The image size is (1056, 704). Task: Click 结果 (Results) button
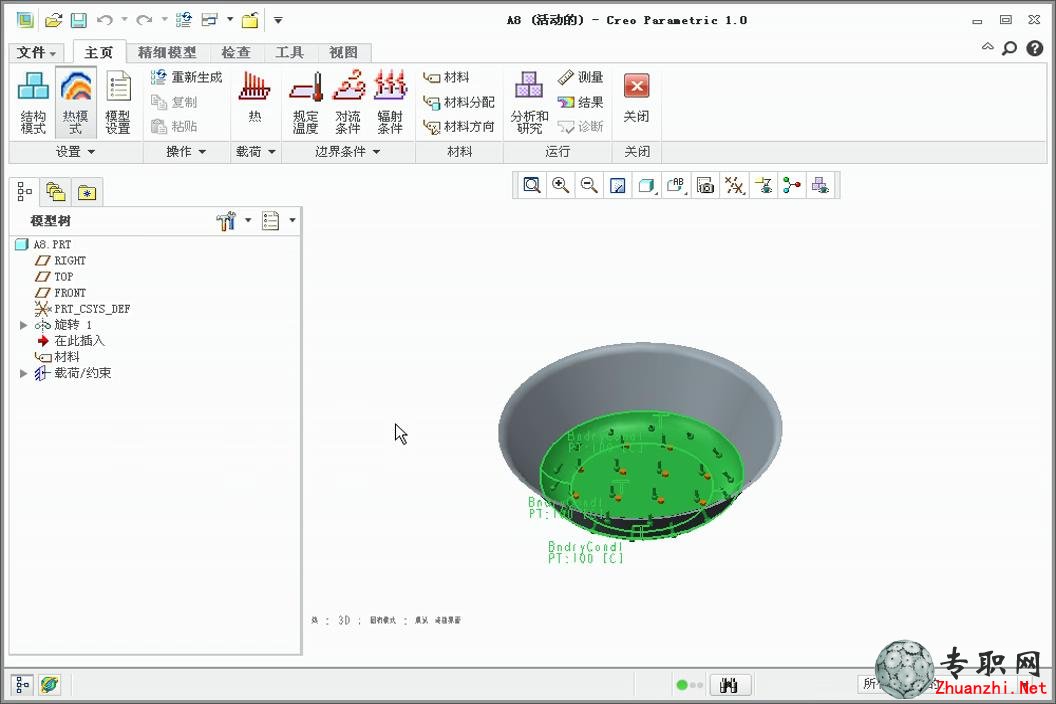coord(581,102)
